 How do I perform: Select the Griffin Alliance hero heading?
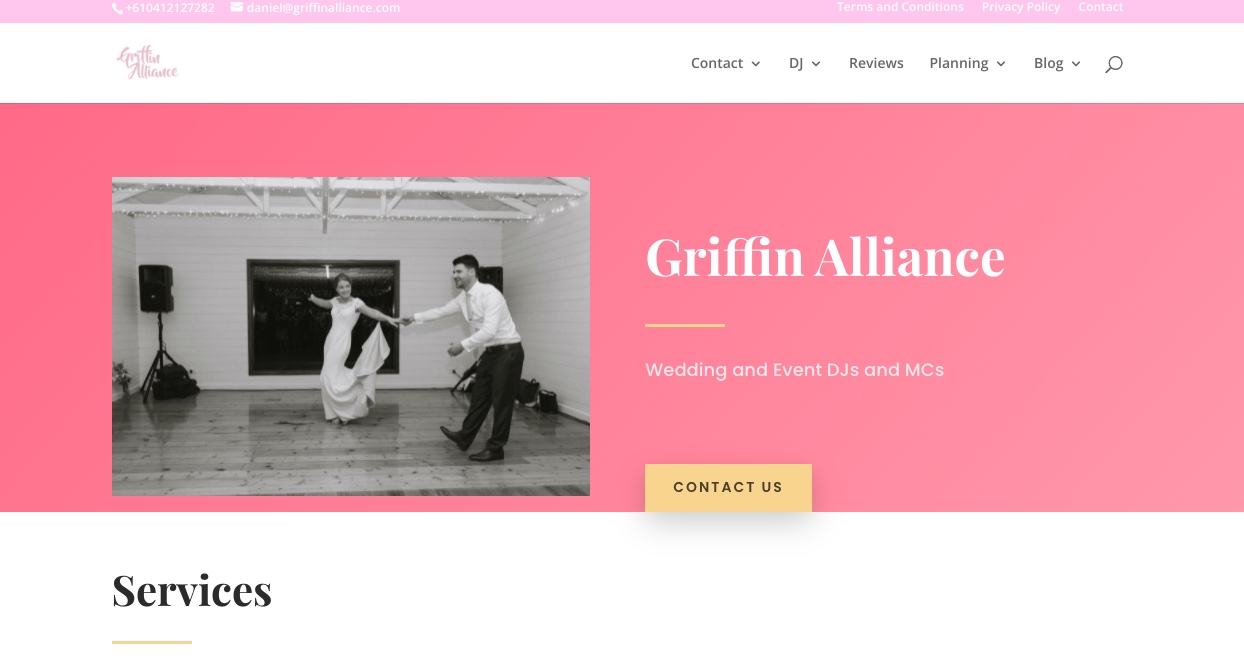[x=825, y=256]
